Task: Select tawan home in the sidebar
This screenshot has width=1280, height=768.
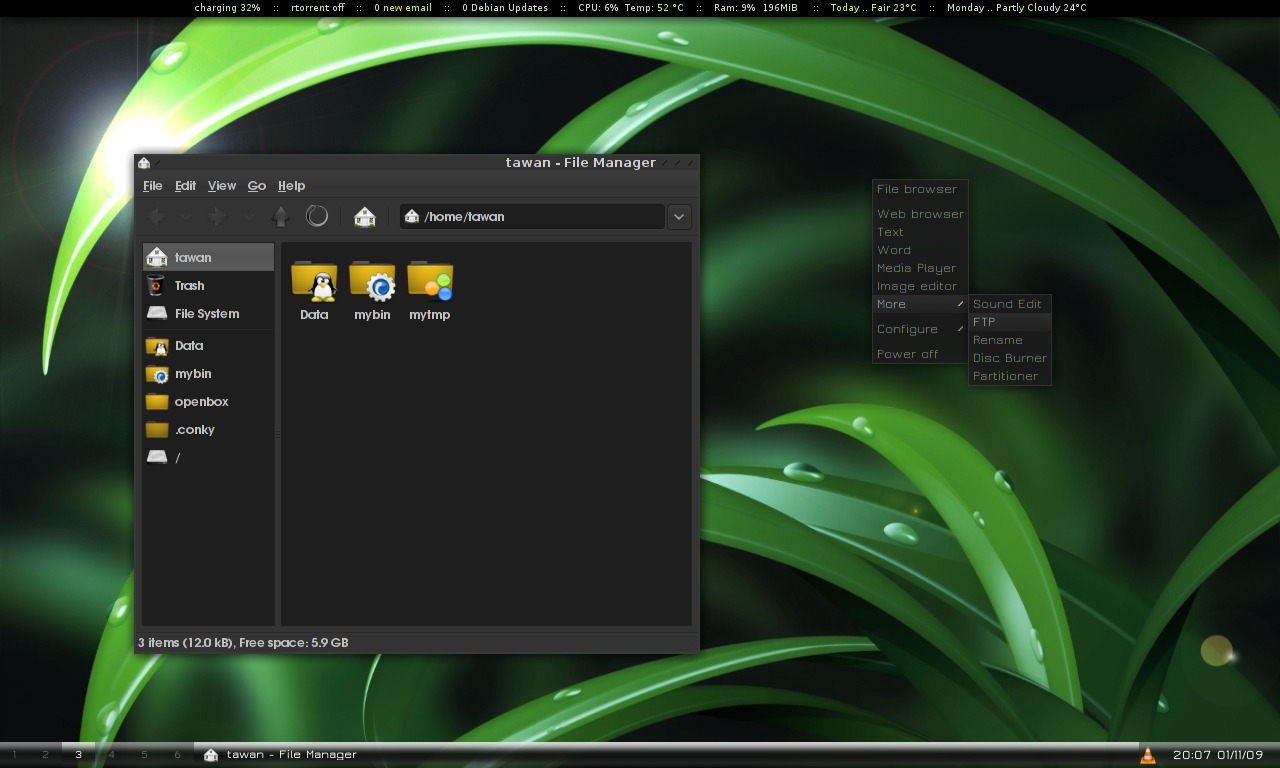Action: click(208, 257)
